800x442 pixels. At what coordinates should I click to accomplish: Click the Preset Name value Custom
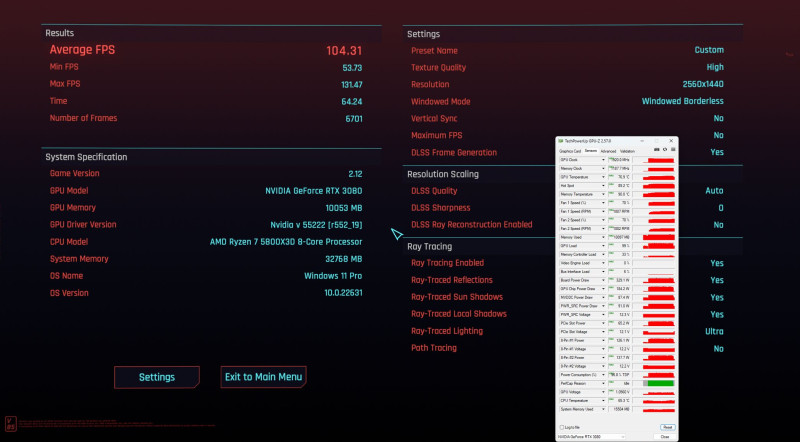709,50
